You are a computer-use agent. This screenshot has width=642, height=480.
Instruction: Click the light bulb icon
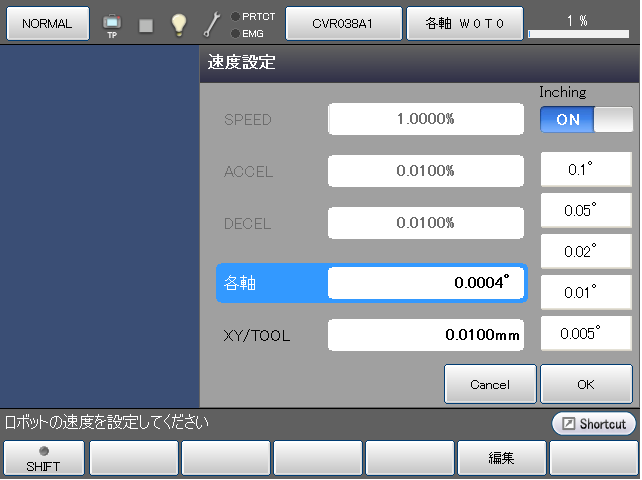178,24
